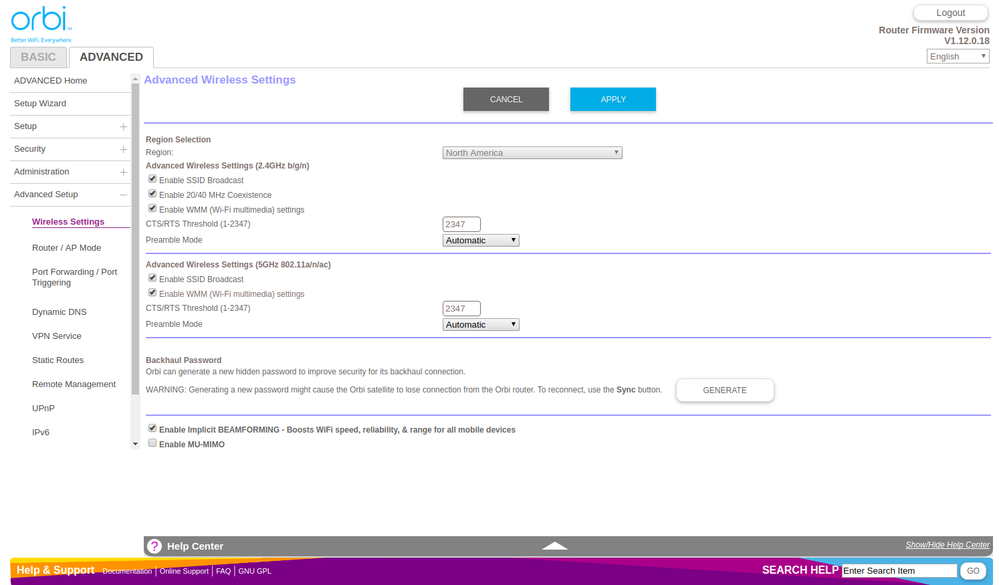Switch to the BASIC tab
The width and height of the screenshot is (999, 585).
[38, 57]
